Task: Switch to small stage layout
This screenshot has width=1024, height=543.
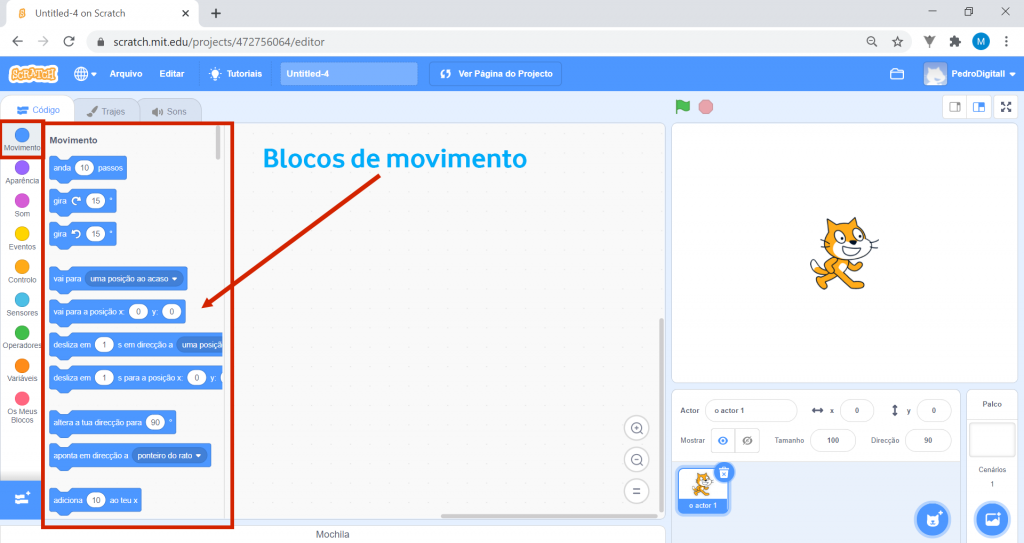Action: click(x=955, y=107)
